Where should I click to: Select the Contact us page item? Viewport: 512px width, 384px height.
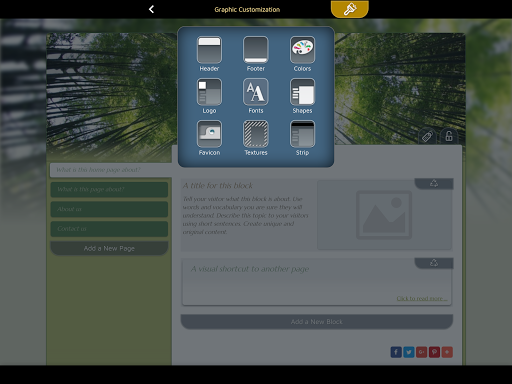(109, 229)
